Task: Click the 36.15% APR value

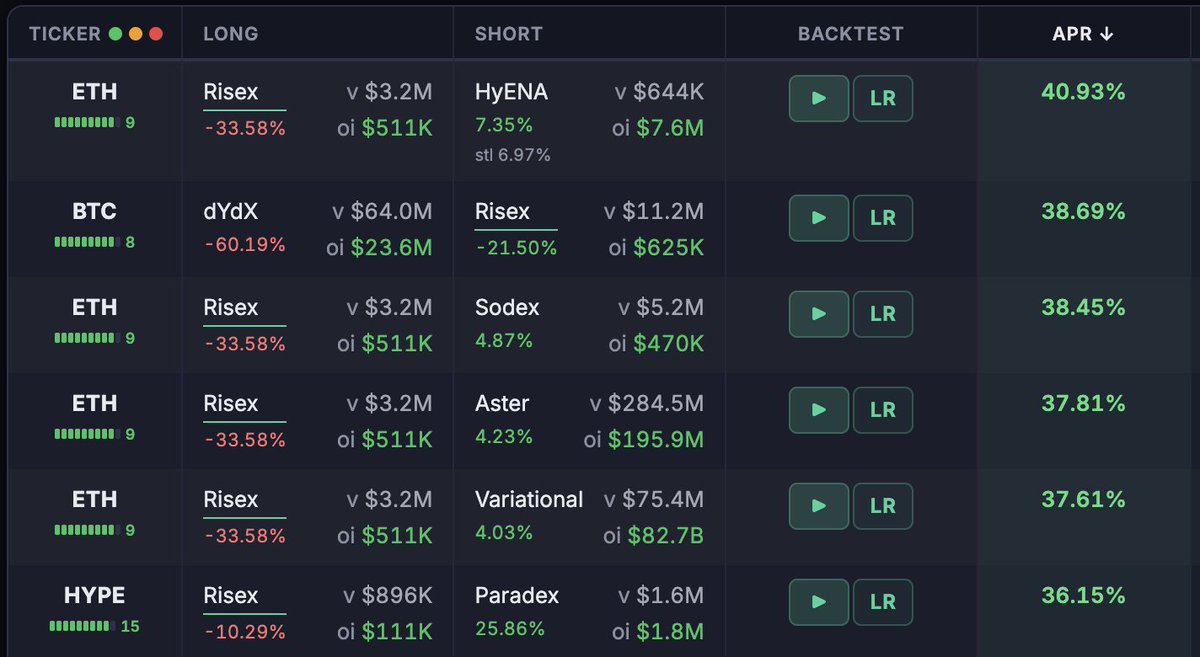Action: click(1083, 596)
